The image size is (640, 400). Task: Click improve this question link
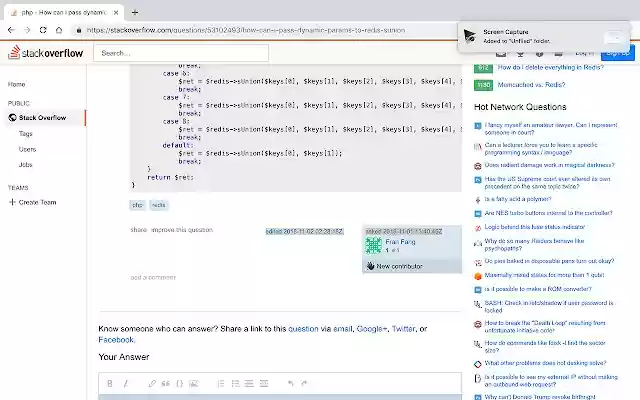coord(182,230)
